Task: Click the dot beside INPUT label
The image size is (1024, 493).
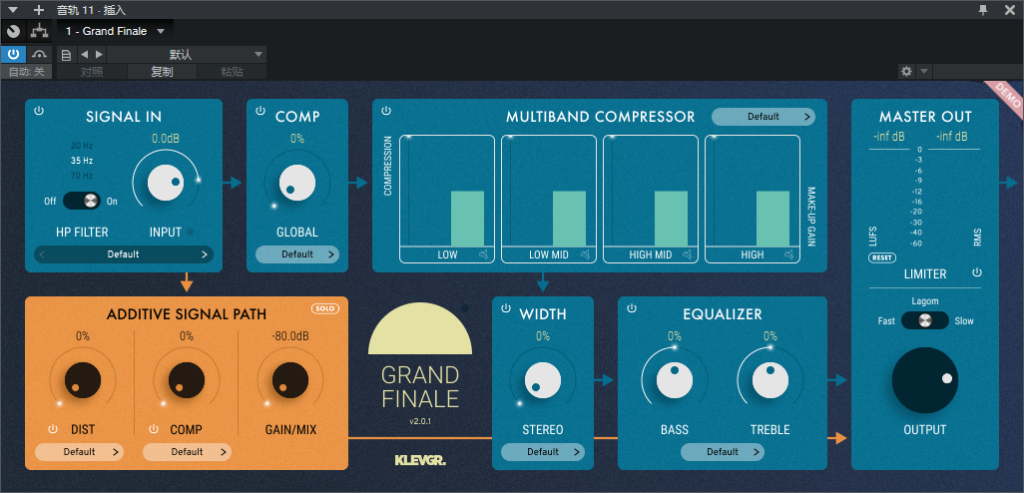Action: [x=190, y=232]
